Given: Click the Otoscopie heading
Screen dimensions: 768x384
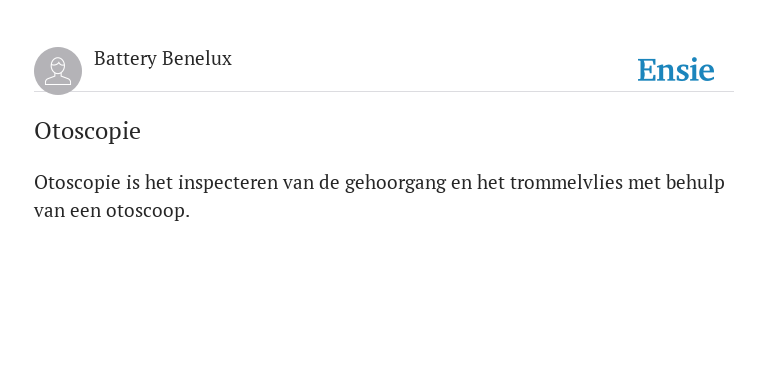Looking at the screenshot, I should 88,131.
